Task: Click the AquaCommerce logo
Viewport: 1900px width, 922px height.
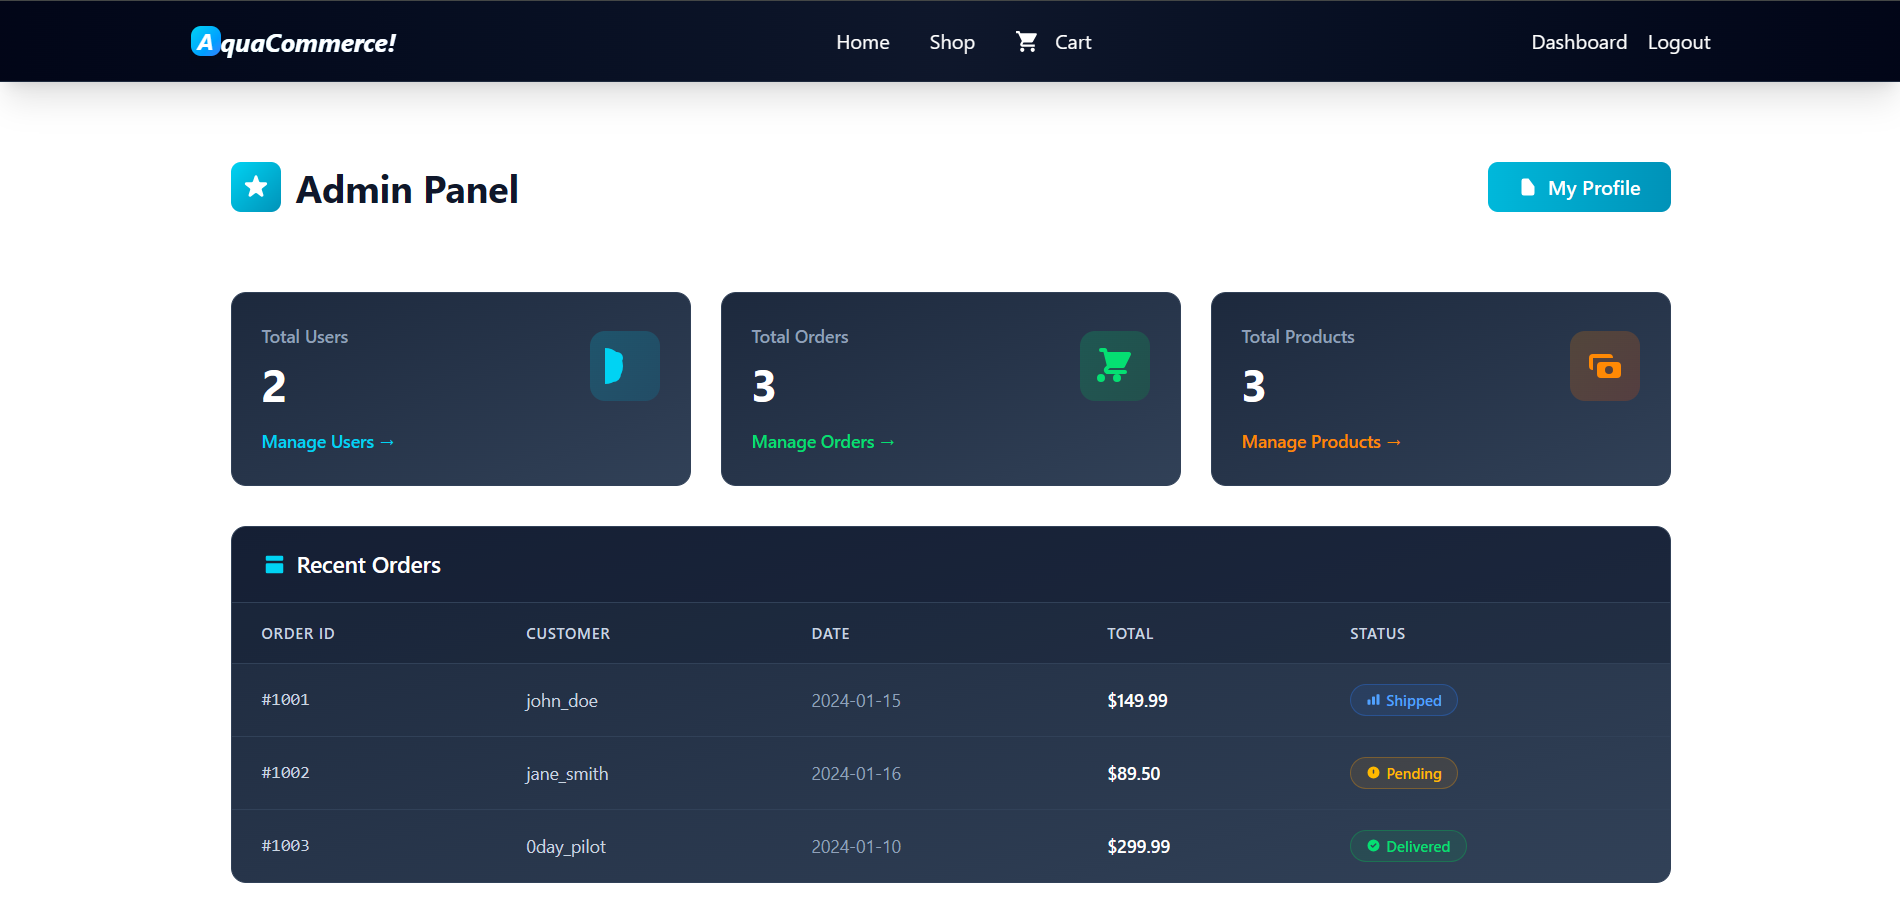Action: click(x=293, y=42)
